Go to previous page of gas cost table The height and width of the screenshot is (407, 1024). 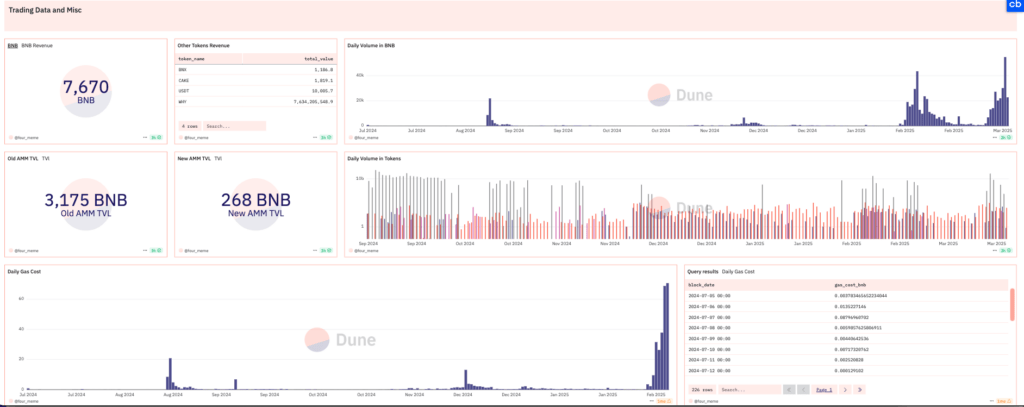point(803,389)
